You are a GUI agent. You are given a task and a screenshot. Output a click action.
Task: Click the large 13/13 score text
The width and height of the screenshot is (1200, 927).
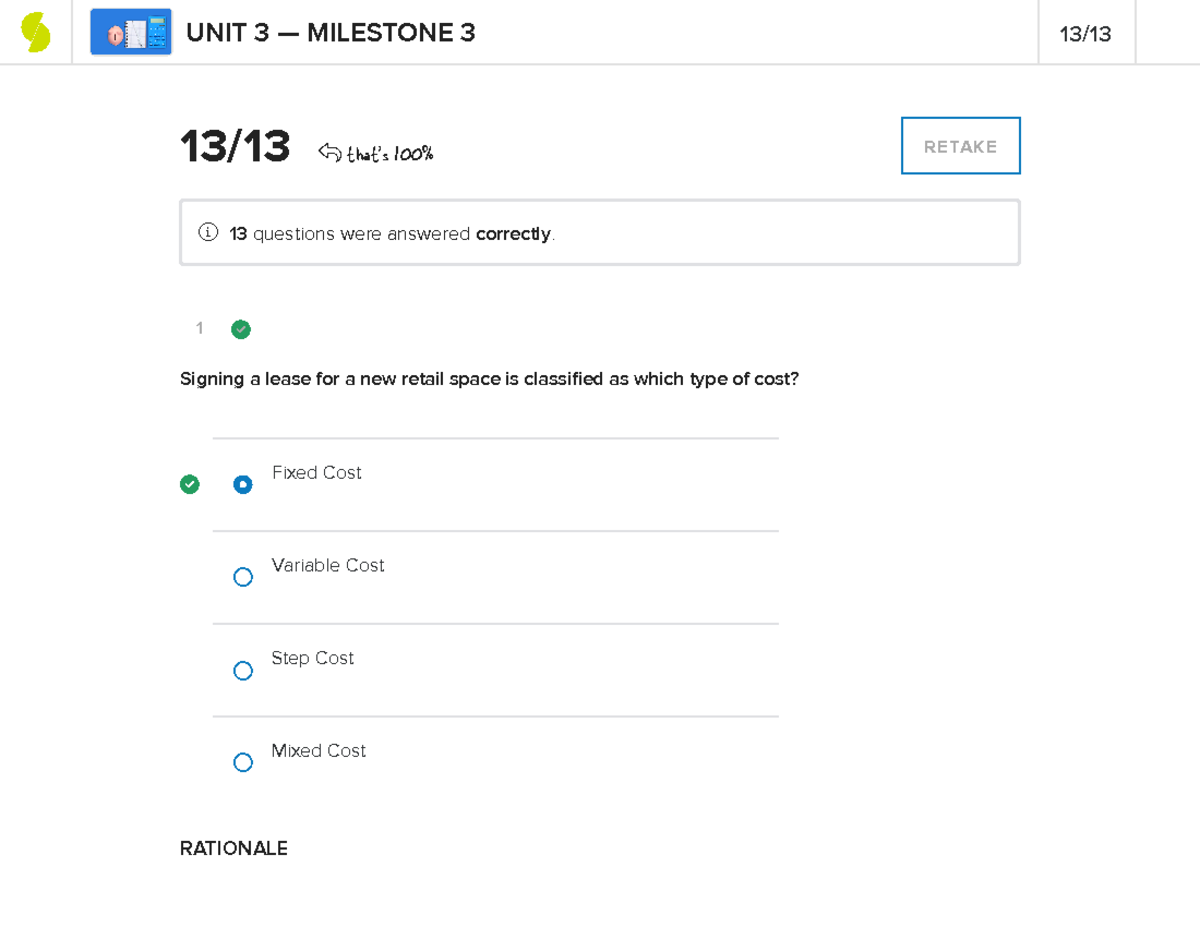tap(235, 148)
